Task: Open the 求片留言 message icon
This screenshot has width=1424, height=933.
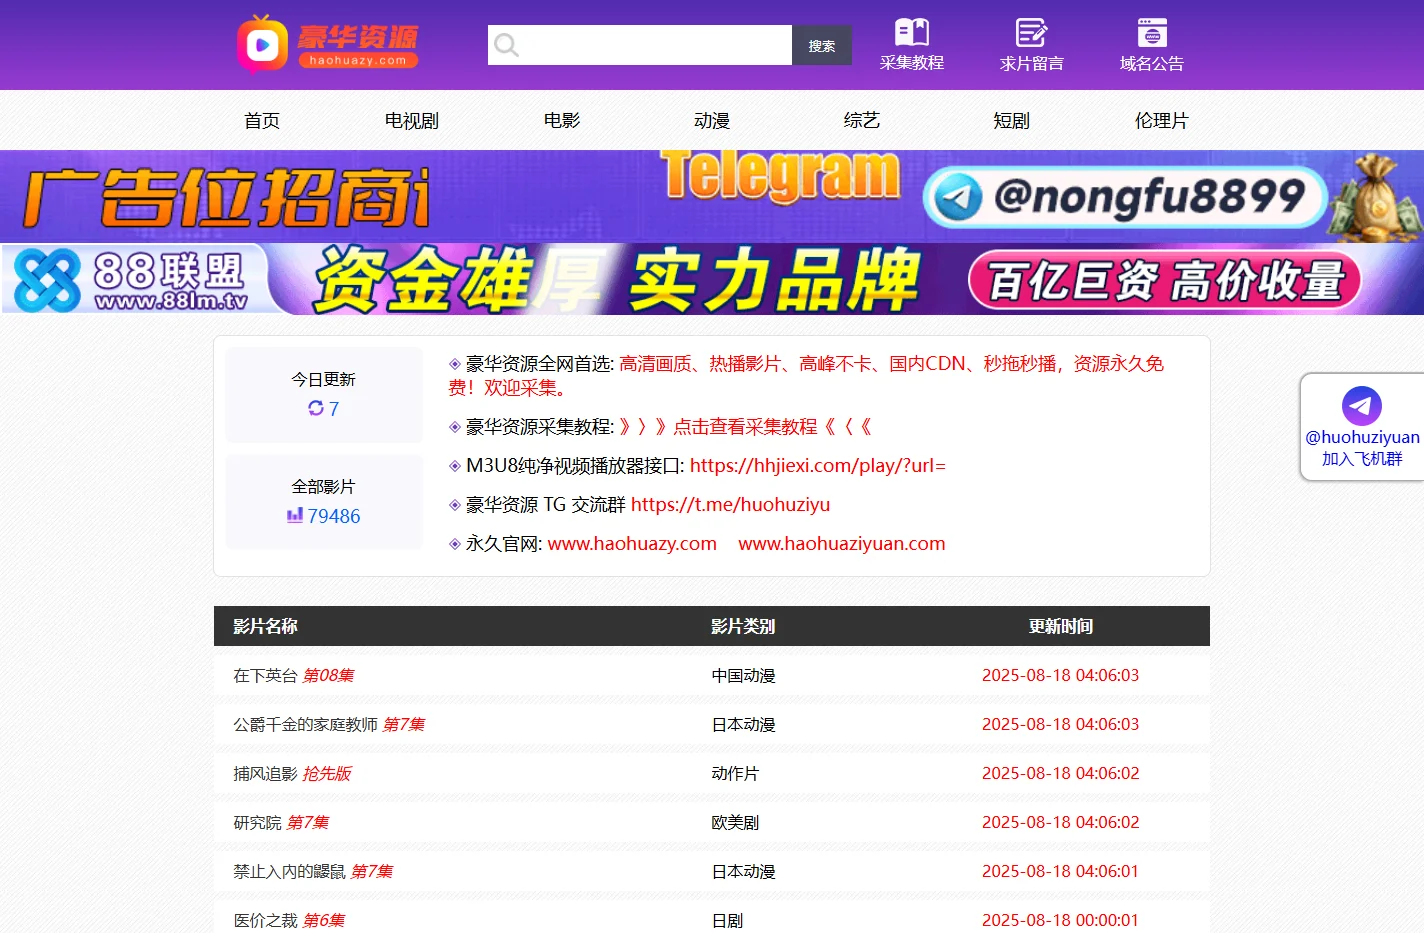Action: pos(1031,32)
